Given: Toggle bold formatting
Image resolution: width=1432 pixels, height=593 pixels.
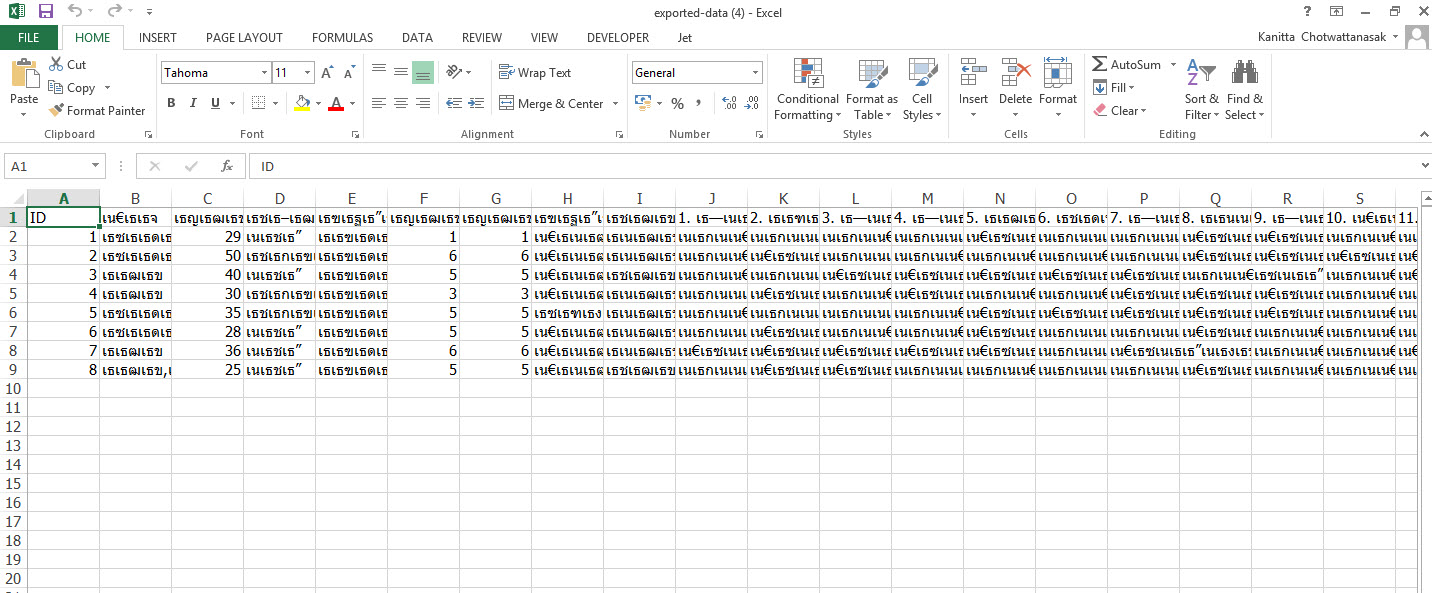Looking at the screenshot, I should (171, 103).
